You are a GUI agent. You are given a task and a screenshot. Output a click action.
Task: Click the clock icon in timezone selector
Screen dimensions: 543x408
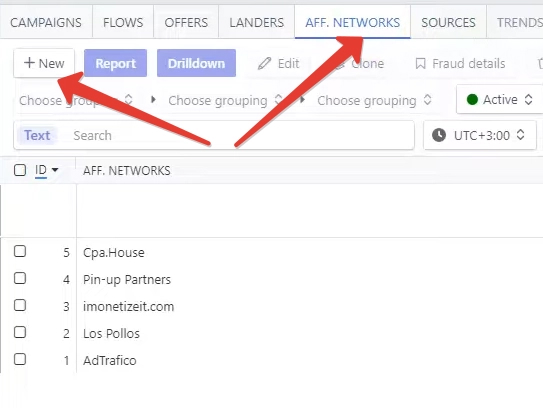point(439,135)
